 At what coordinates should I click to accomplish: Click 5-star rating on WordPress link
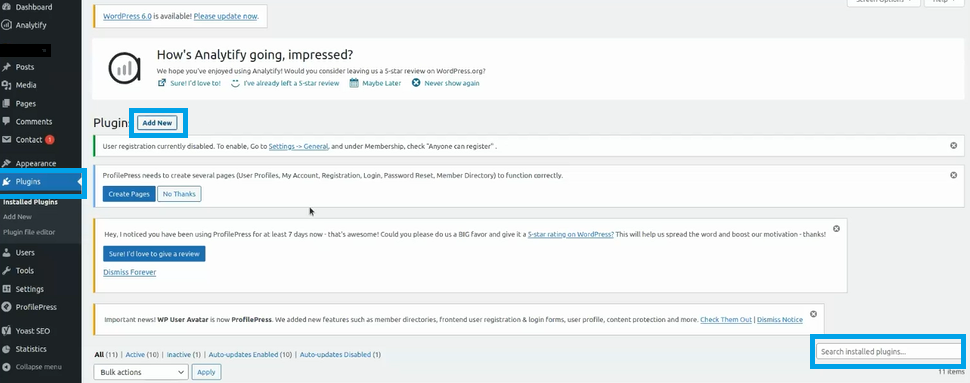[x=570, y=235]
